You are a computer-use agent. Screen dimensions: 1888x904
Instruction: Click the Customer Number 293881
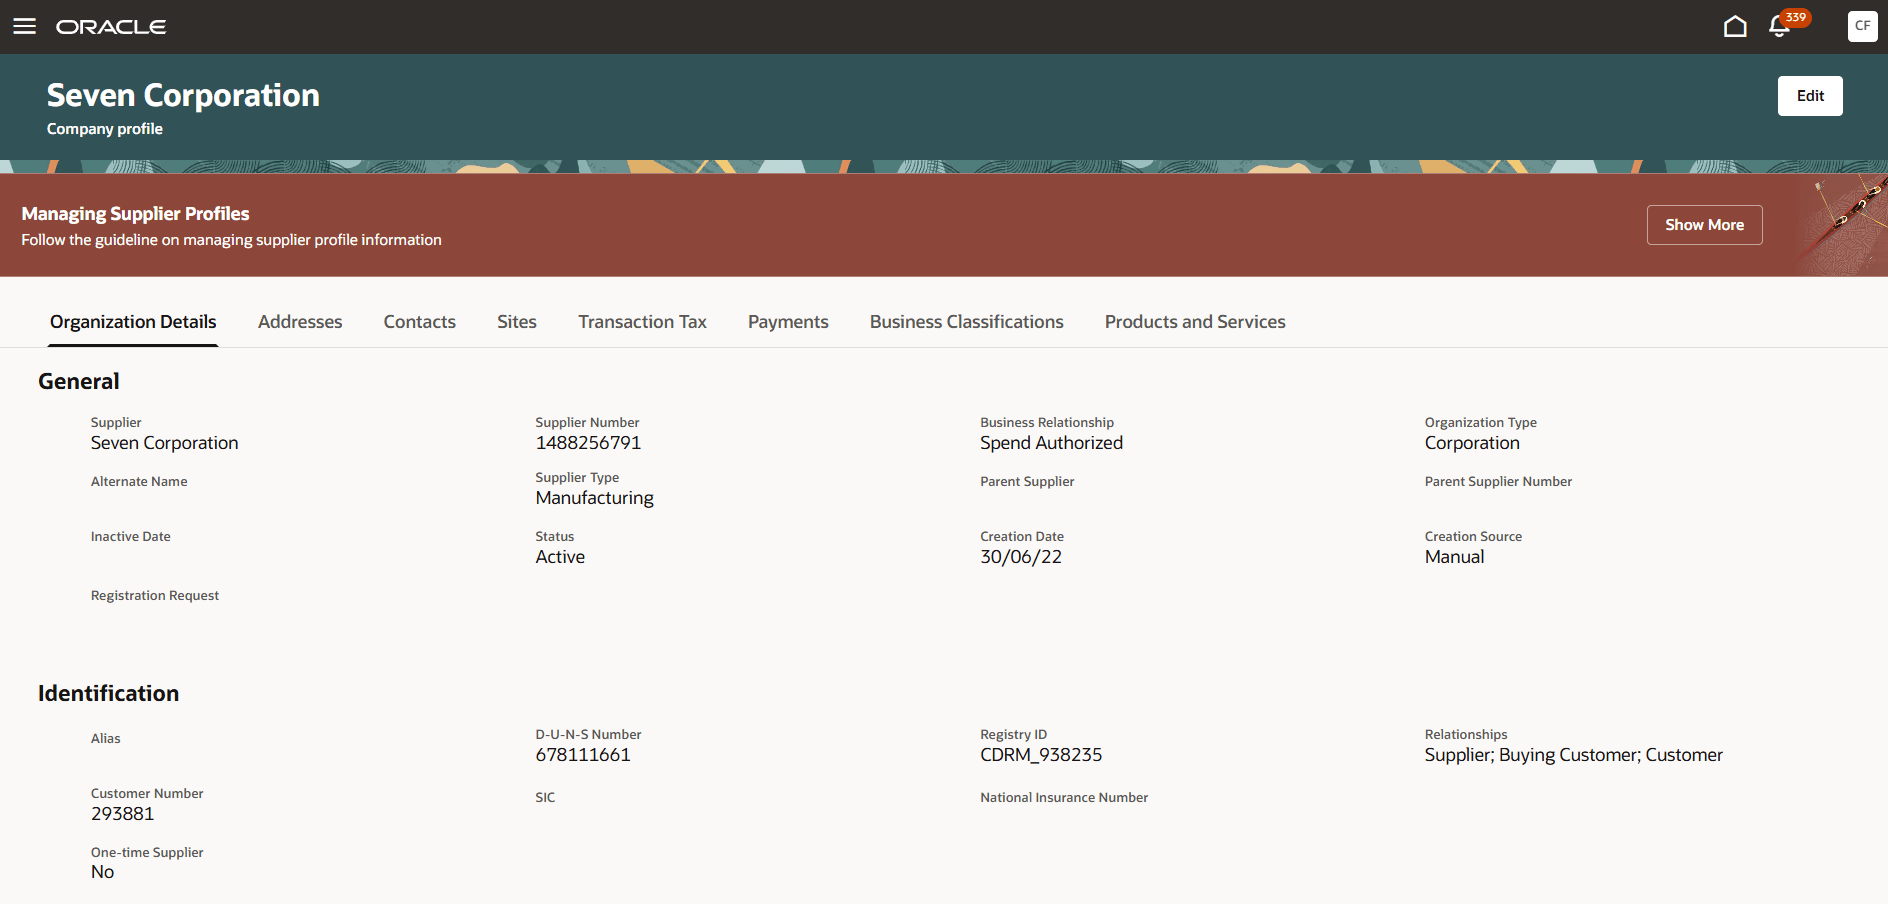122,814
